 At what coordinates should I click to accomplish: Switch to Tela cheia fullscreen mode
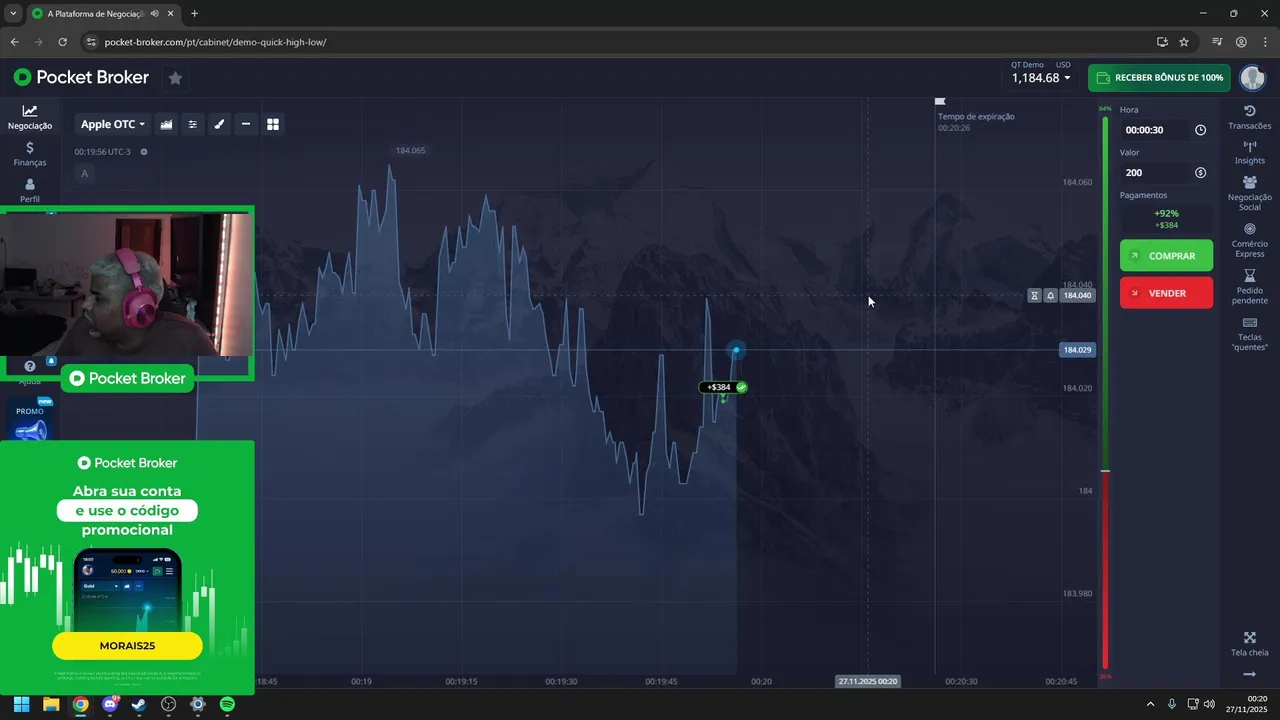click(1249, 644)
